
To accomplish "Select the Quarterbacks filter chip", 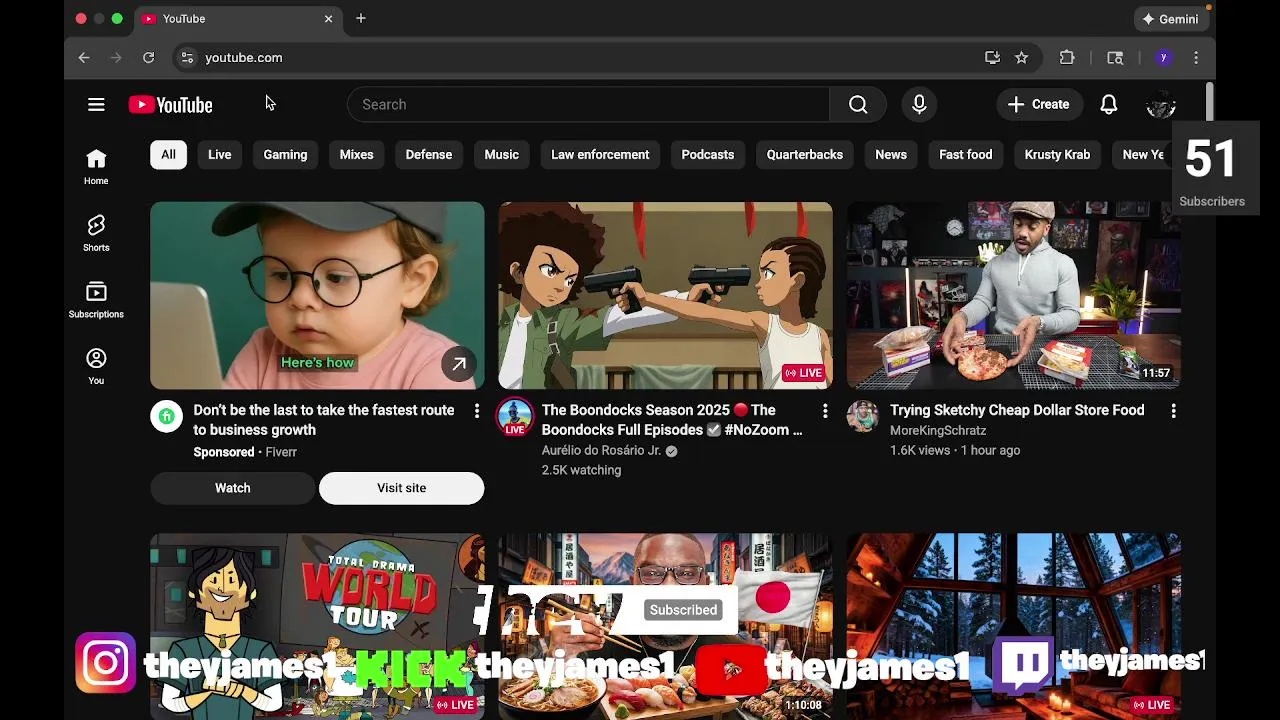I will pyautogui.click(x=805, y=154).
